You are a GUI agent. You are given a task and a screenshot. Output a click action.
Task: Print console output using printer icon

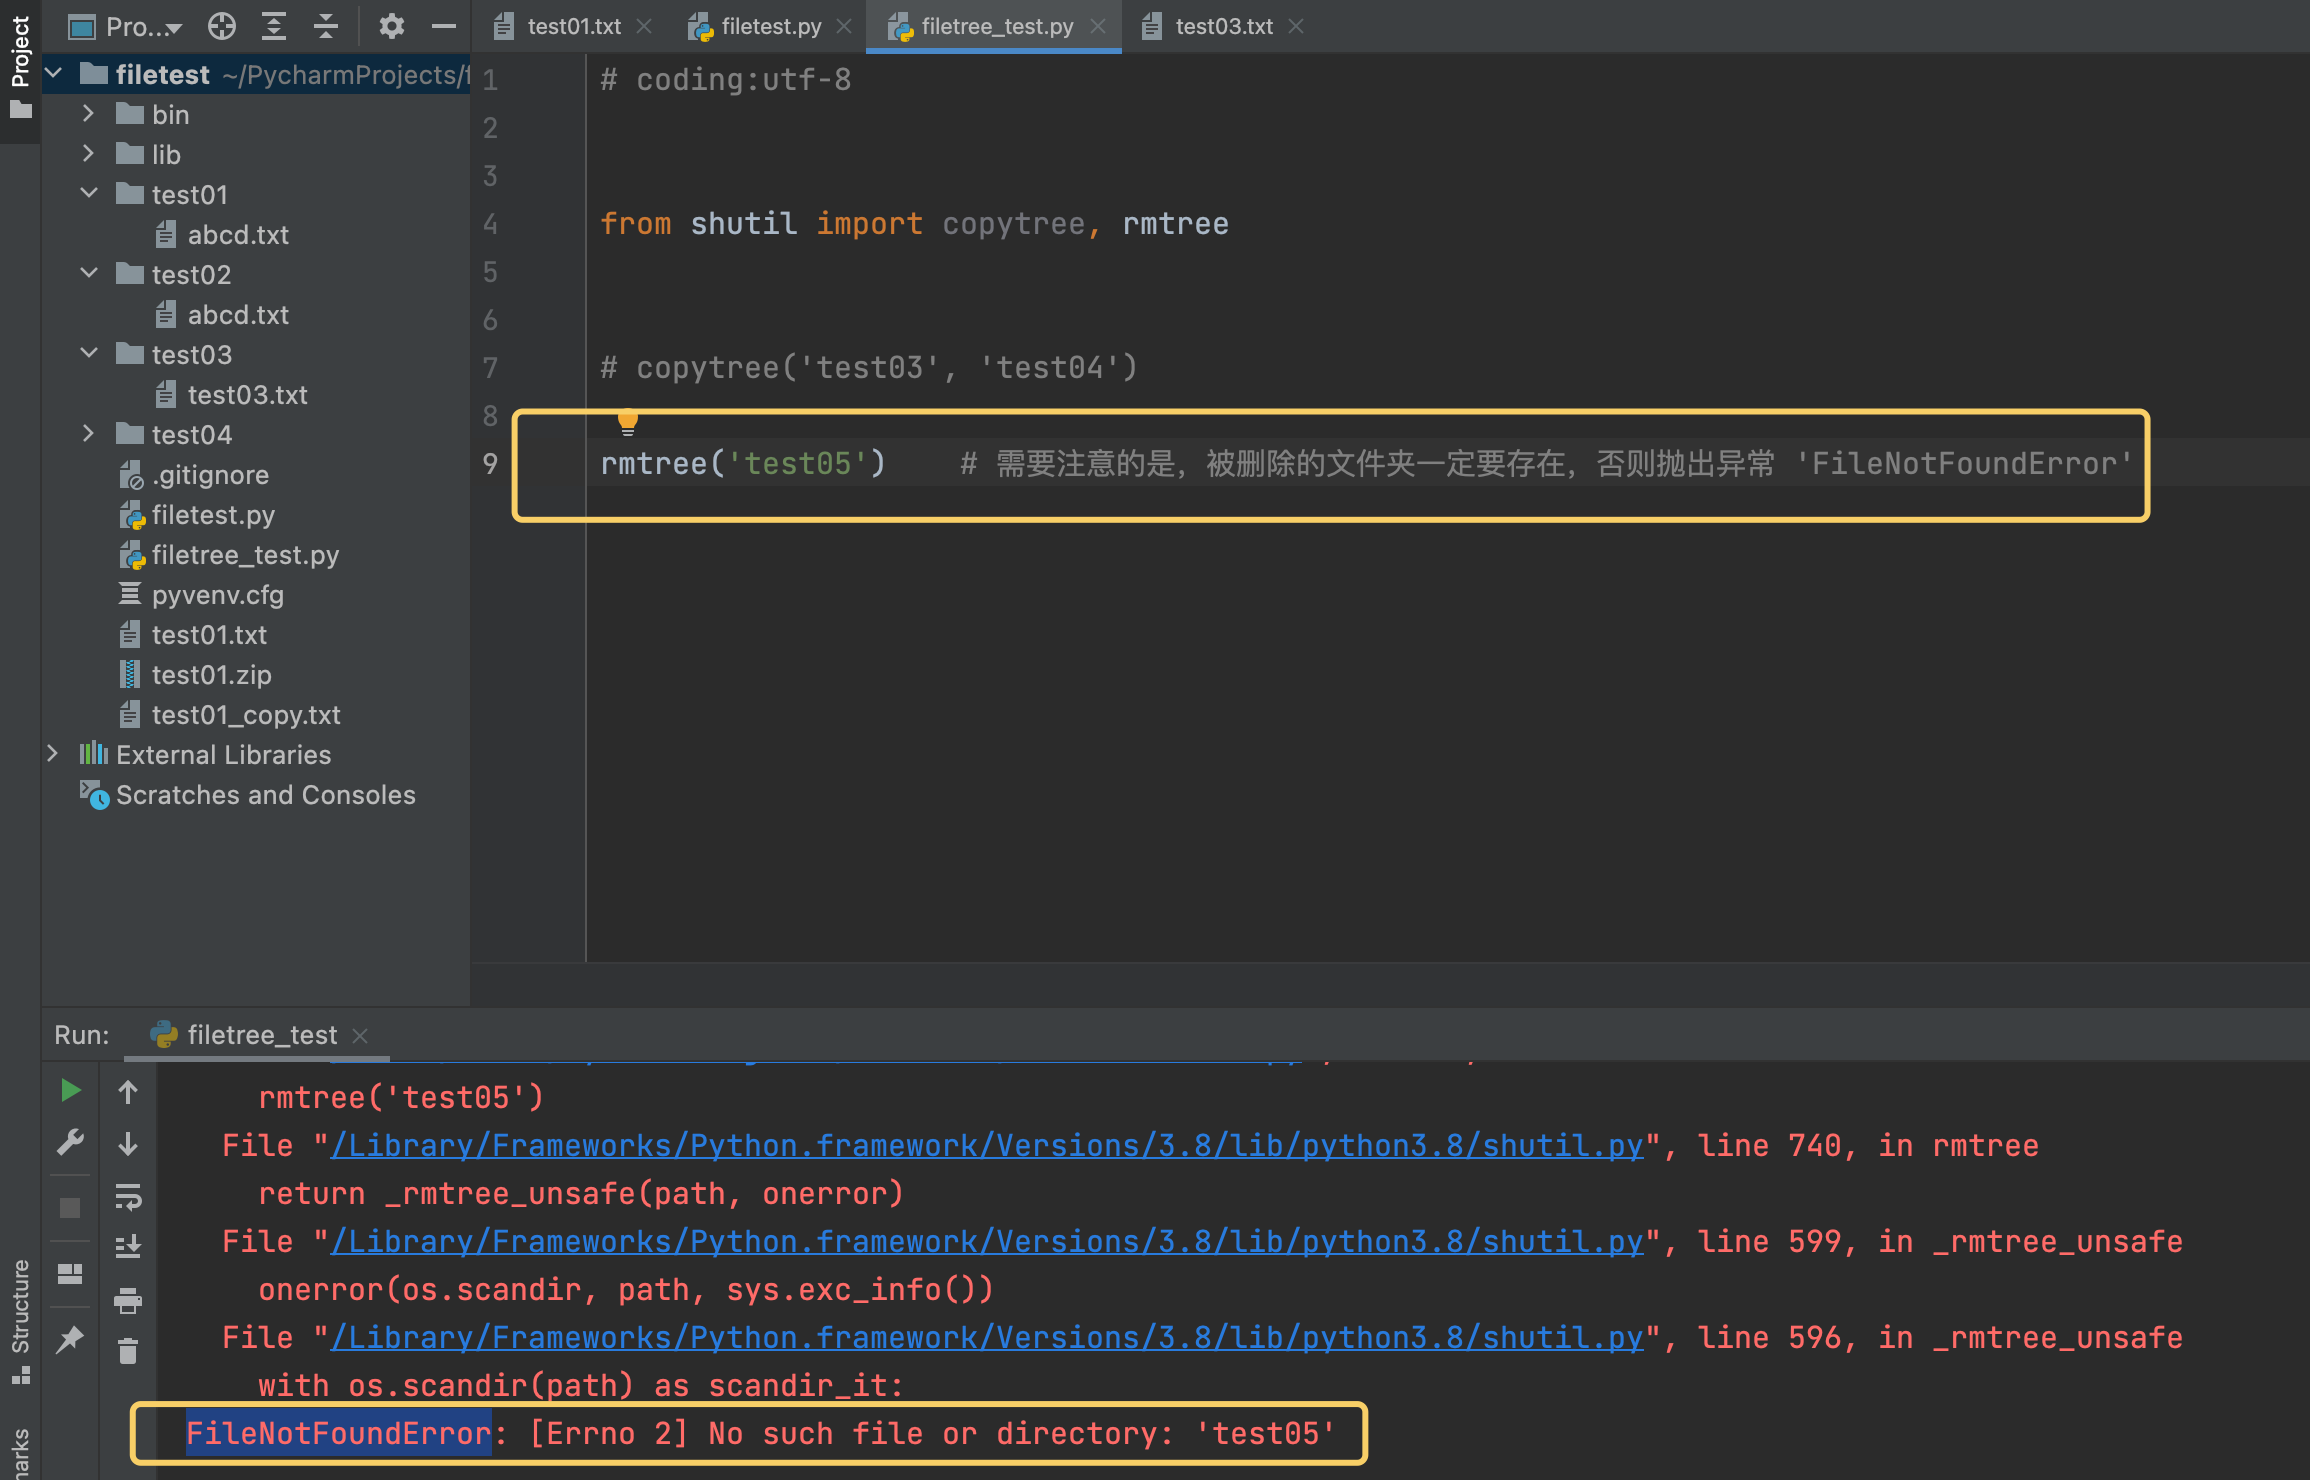(x=128, y=1302)
